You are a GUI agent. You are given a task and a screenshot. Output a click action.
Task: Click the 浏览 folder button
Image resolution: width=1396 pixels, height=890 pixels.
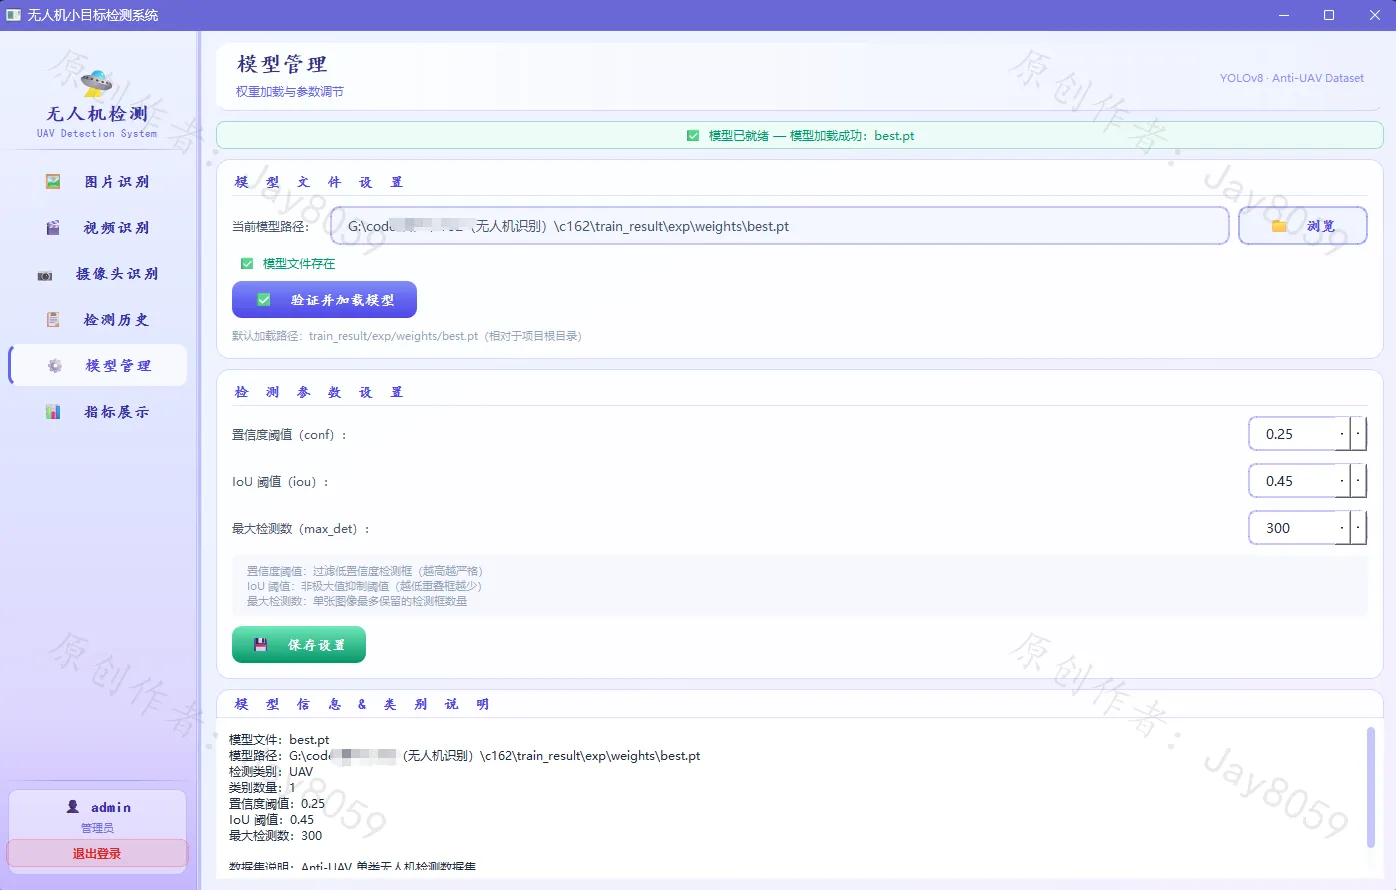tap(1303, 226)
